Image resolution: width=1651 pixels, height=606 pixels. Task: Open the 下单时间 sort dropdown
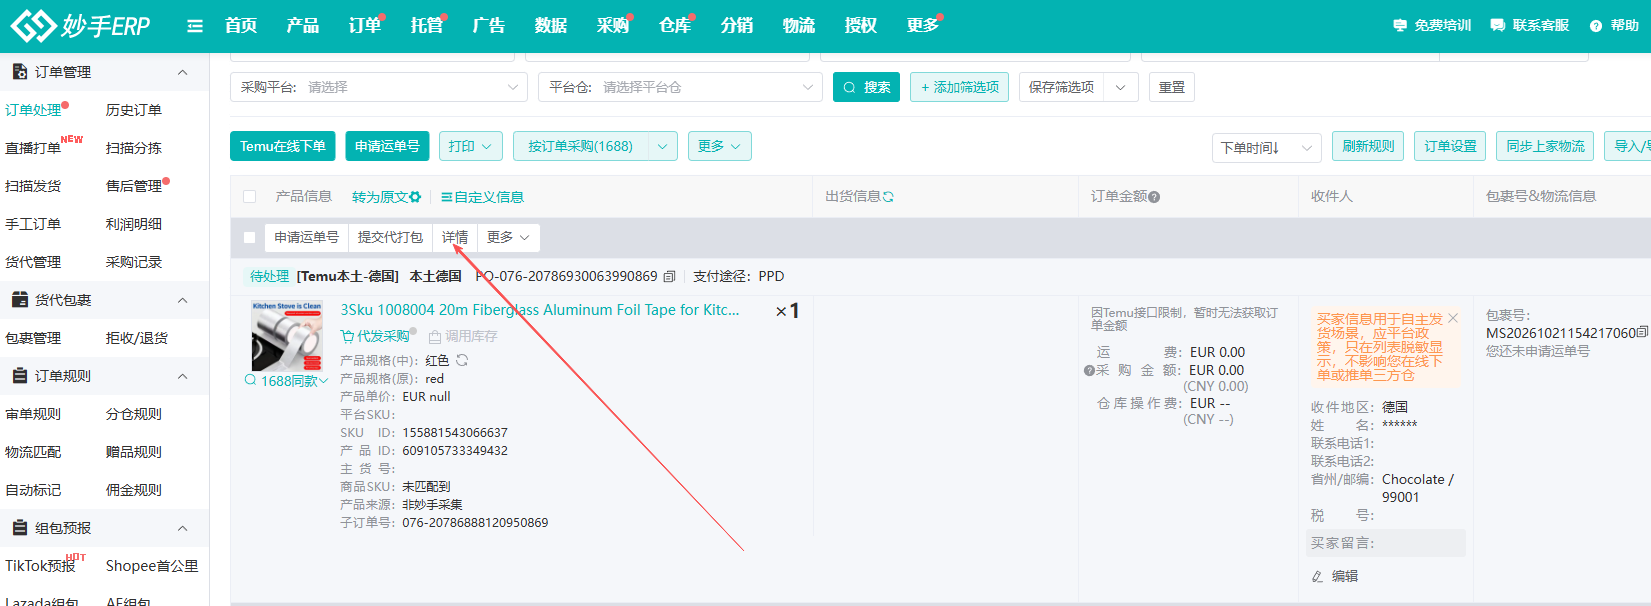[x=1266, y=148]
